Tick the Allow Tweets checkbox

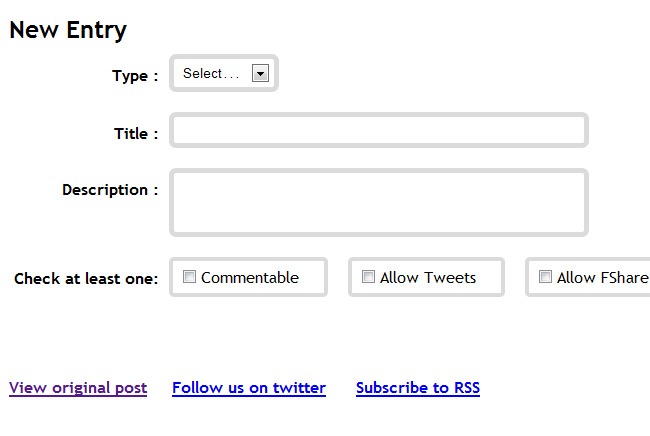point(368,277)
